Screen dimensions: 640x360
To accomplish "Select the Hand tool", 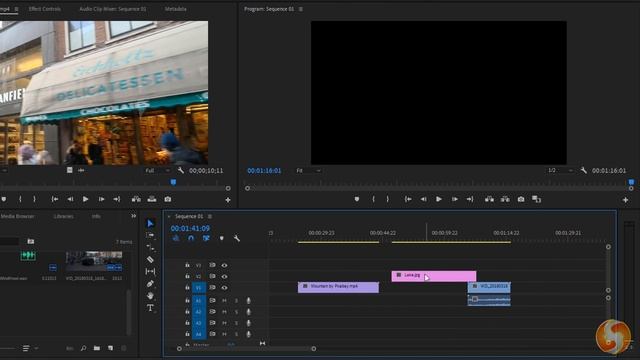I will pyautogui.click(x=150, y=295).
